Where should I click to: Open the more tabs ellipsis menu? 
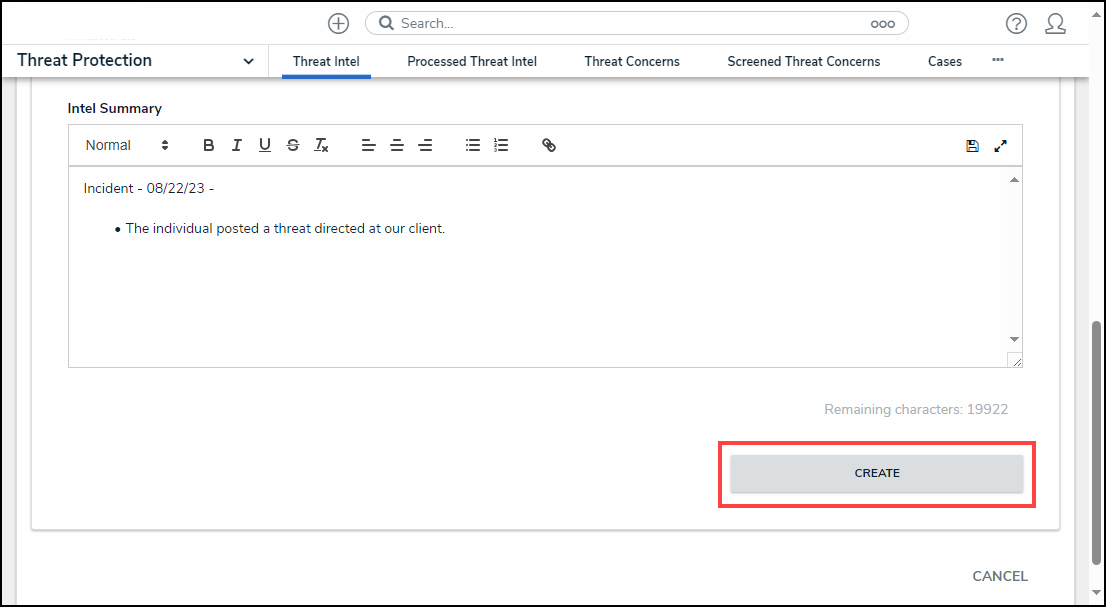coord(997,60)
